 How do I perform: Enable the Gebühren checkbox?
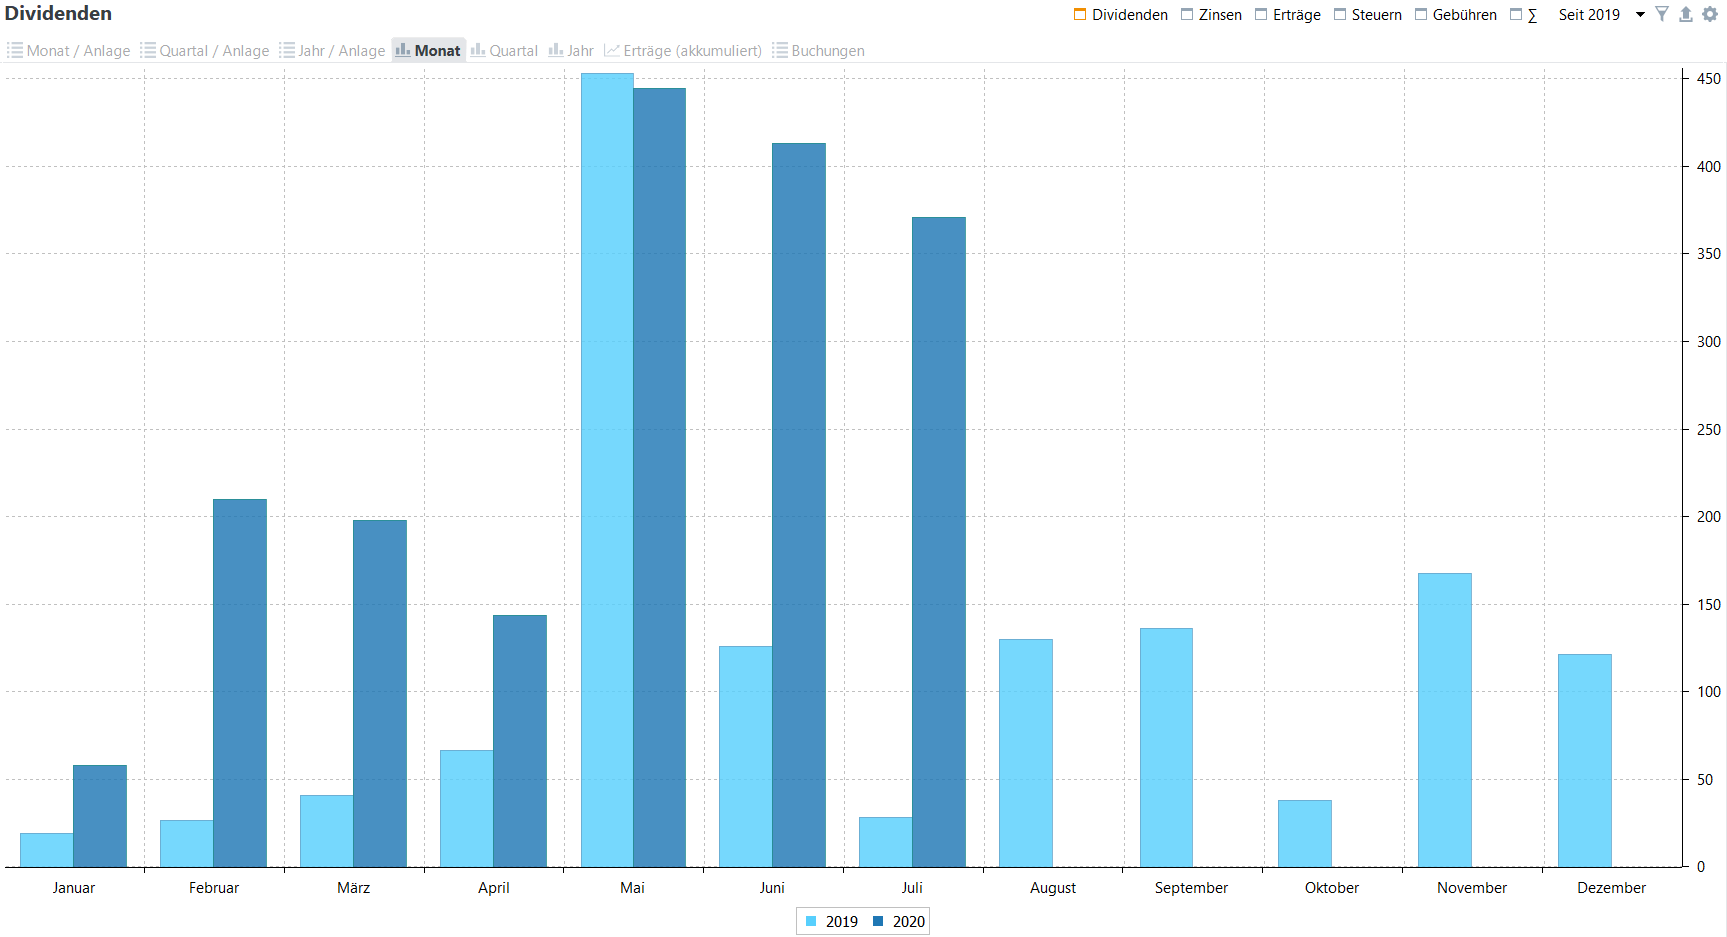coord(1421,15)
